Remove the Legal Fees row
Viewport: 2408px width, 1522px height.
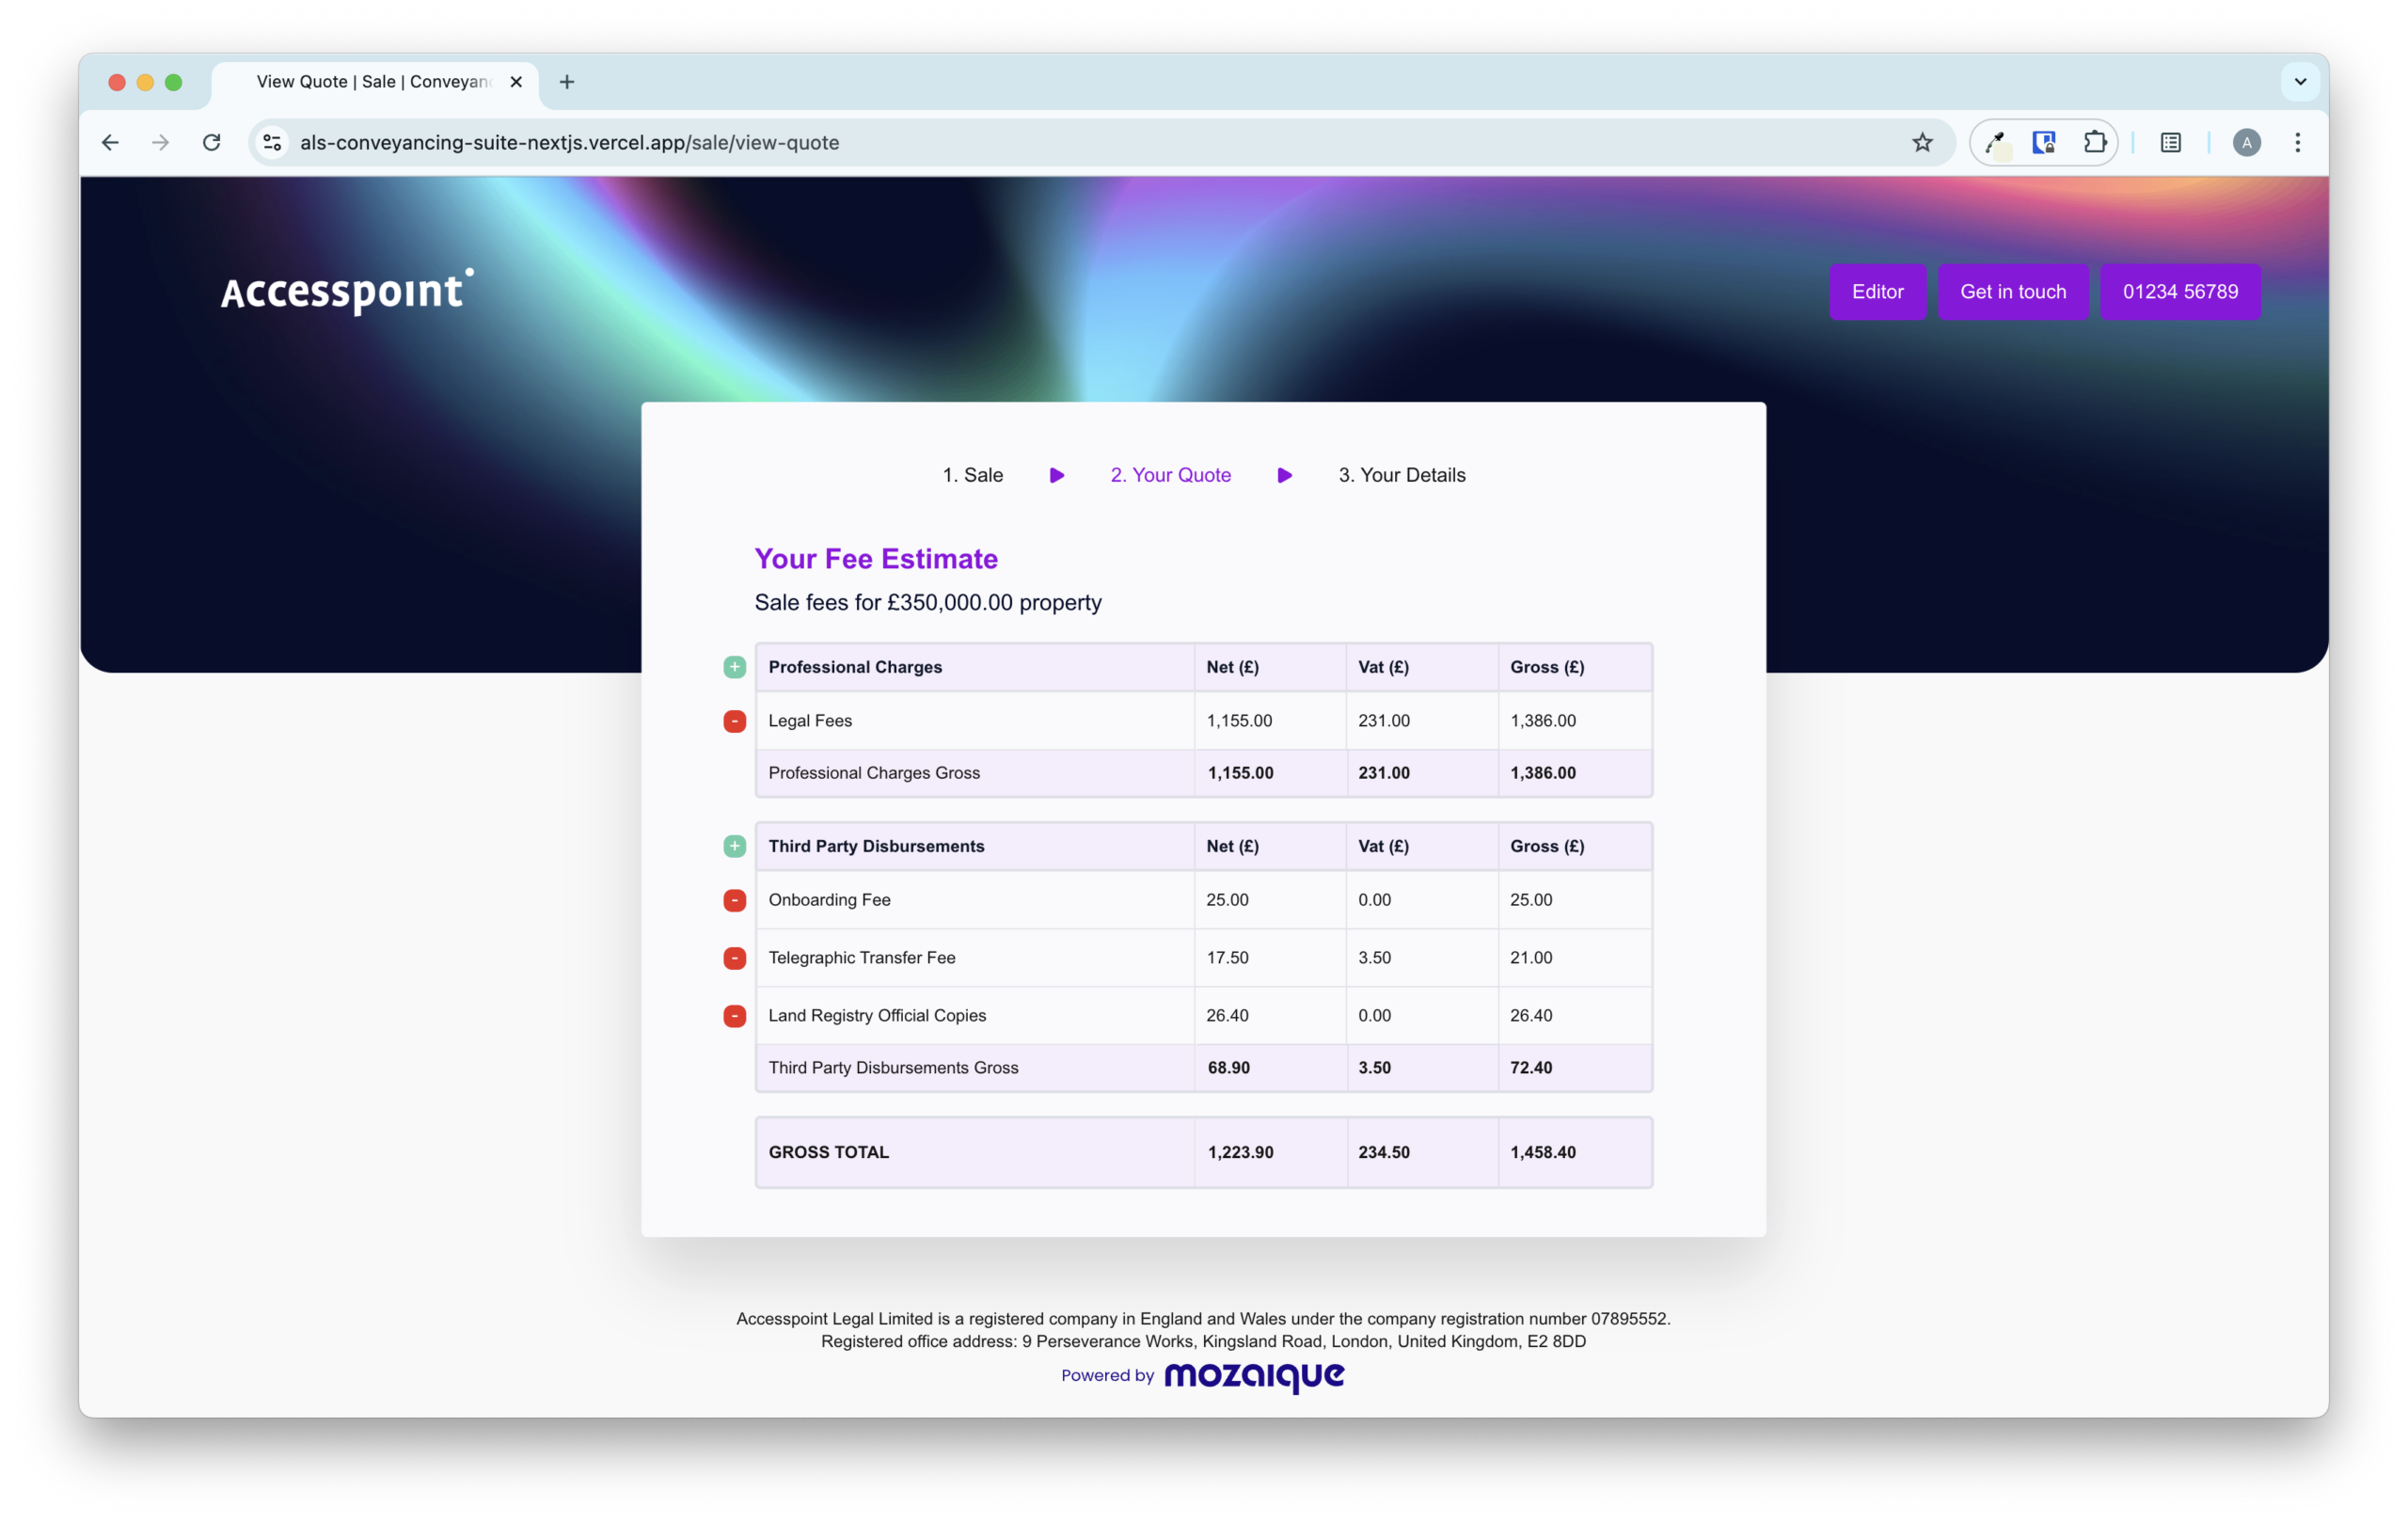coord(734,721)
